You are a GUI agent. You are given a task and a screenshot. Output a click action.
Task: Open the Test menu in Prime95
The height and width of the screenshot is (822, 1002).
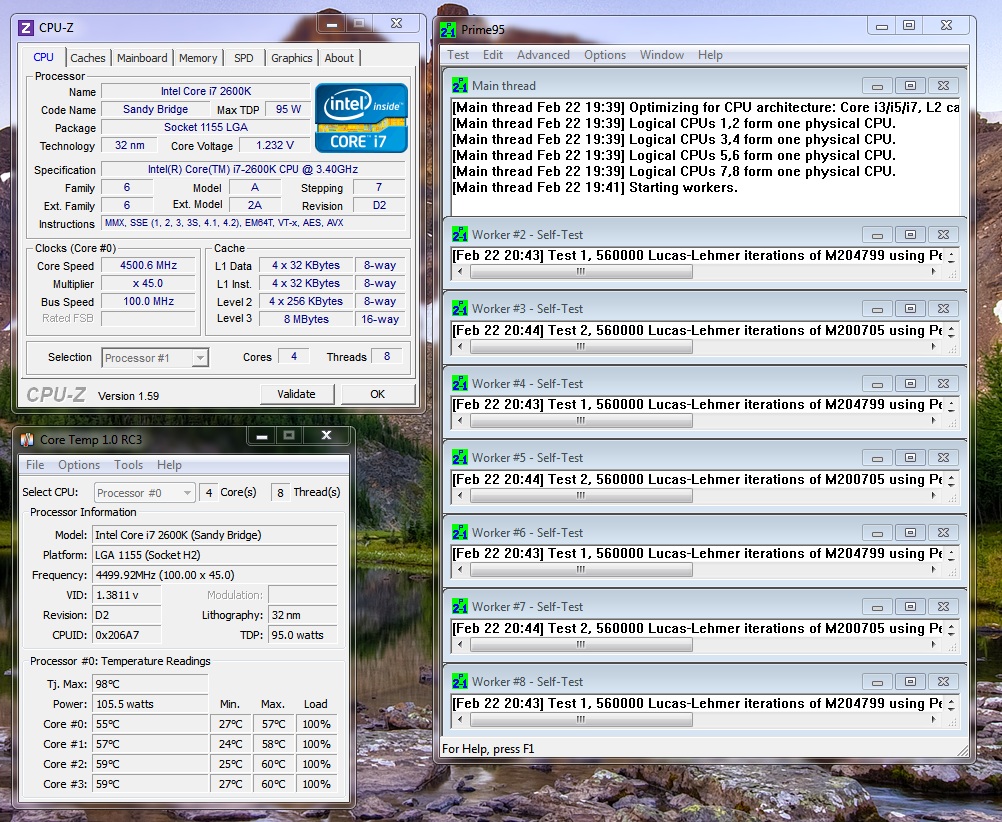458,55
